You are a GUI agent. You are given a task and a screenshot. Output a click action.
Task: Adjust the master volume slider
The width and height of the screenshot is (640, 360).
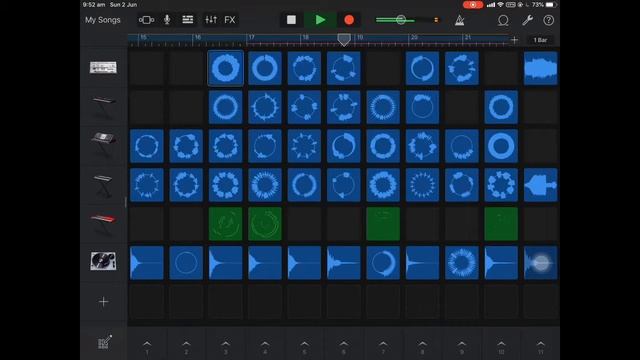[x=400, y=20]
